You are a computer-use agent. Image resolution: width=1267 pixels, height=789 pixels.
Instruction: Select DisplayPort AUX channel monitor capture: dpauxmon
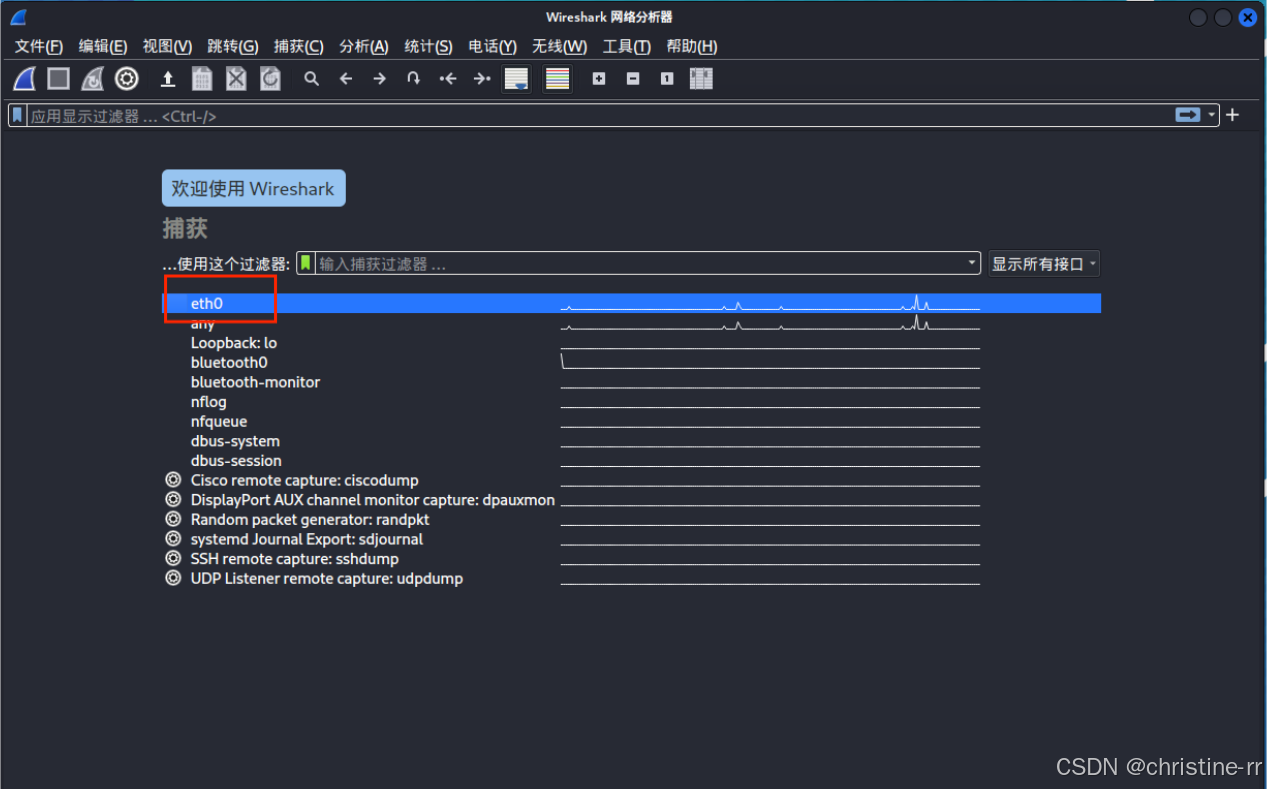click(x=373, y=500)
